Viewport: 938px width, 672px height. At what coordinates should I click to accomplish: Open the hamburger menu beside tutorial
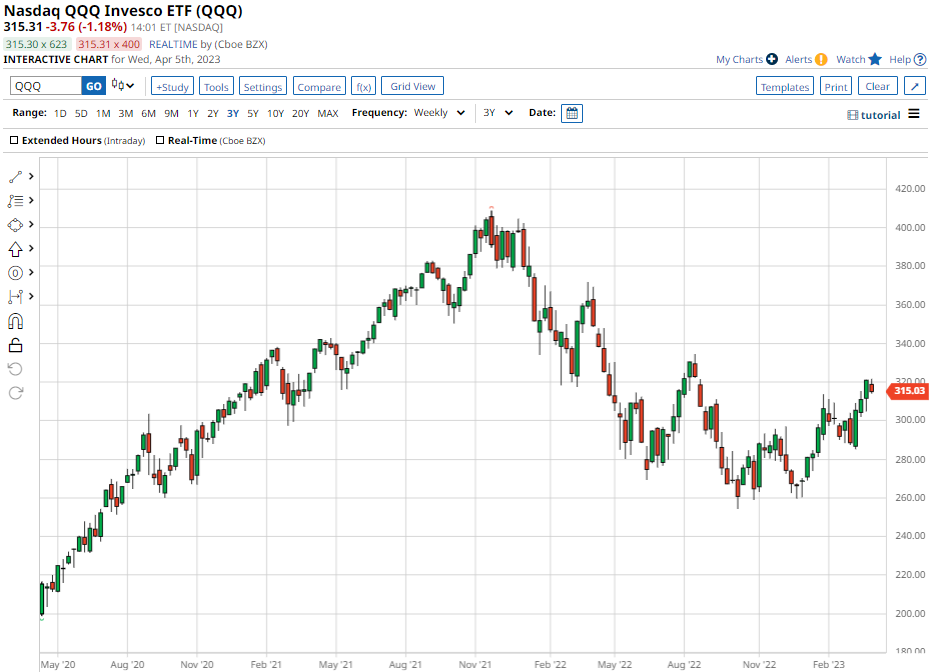913,114
